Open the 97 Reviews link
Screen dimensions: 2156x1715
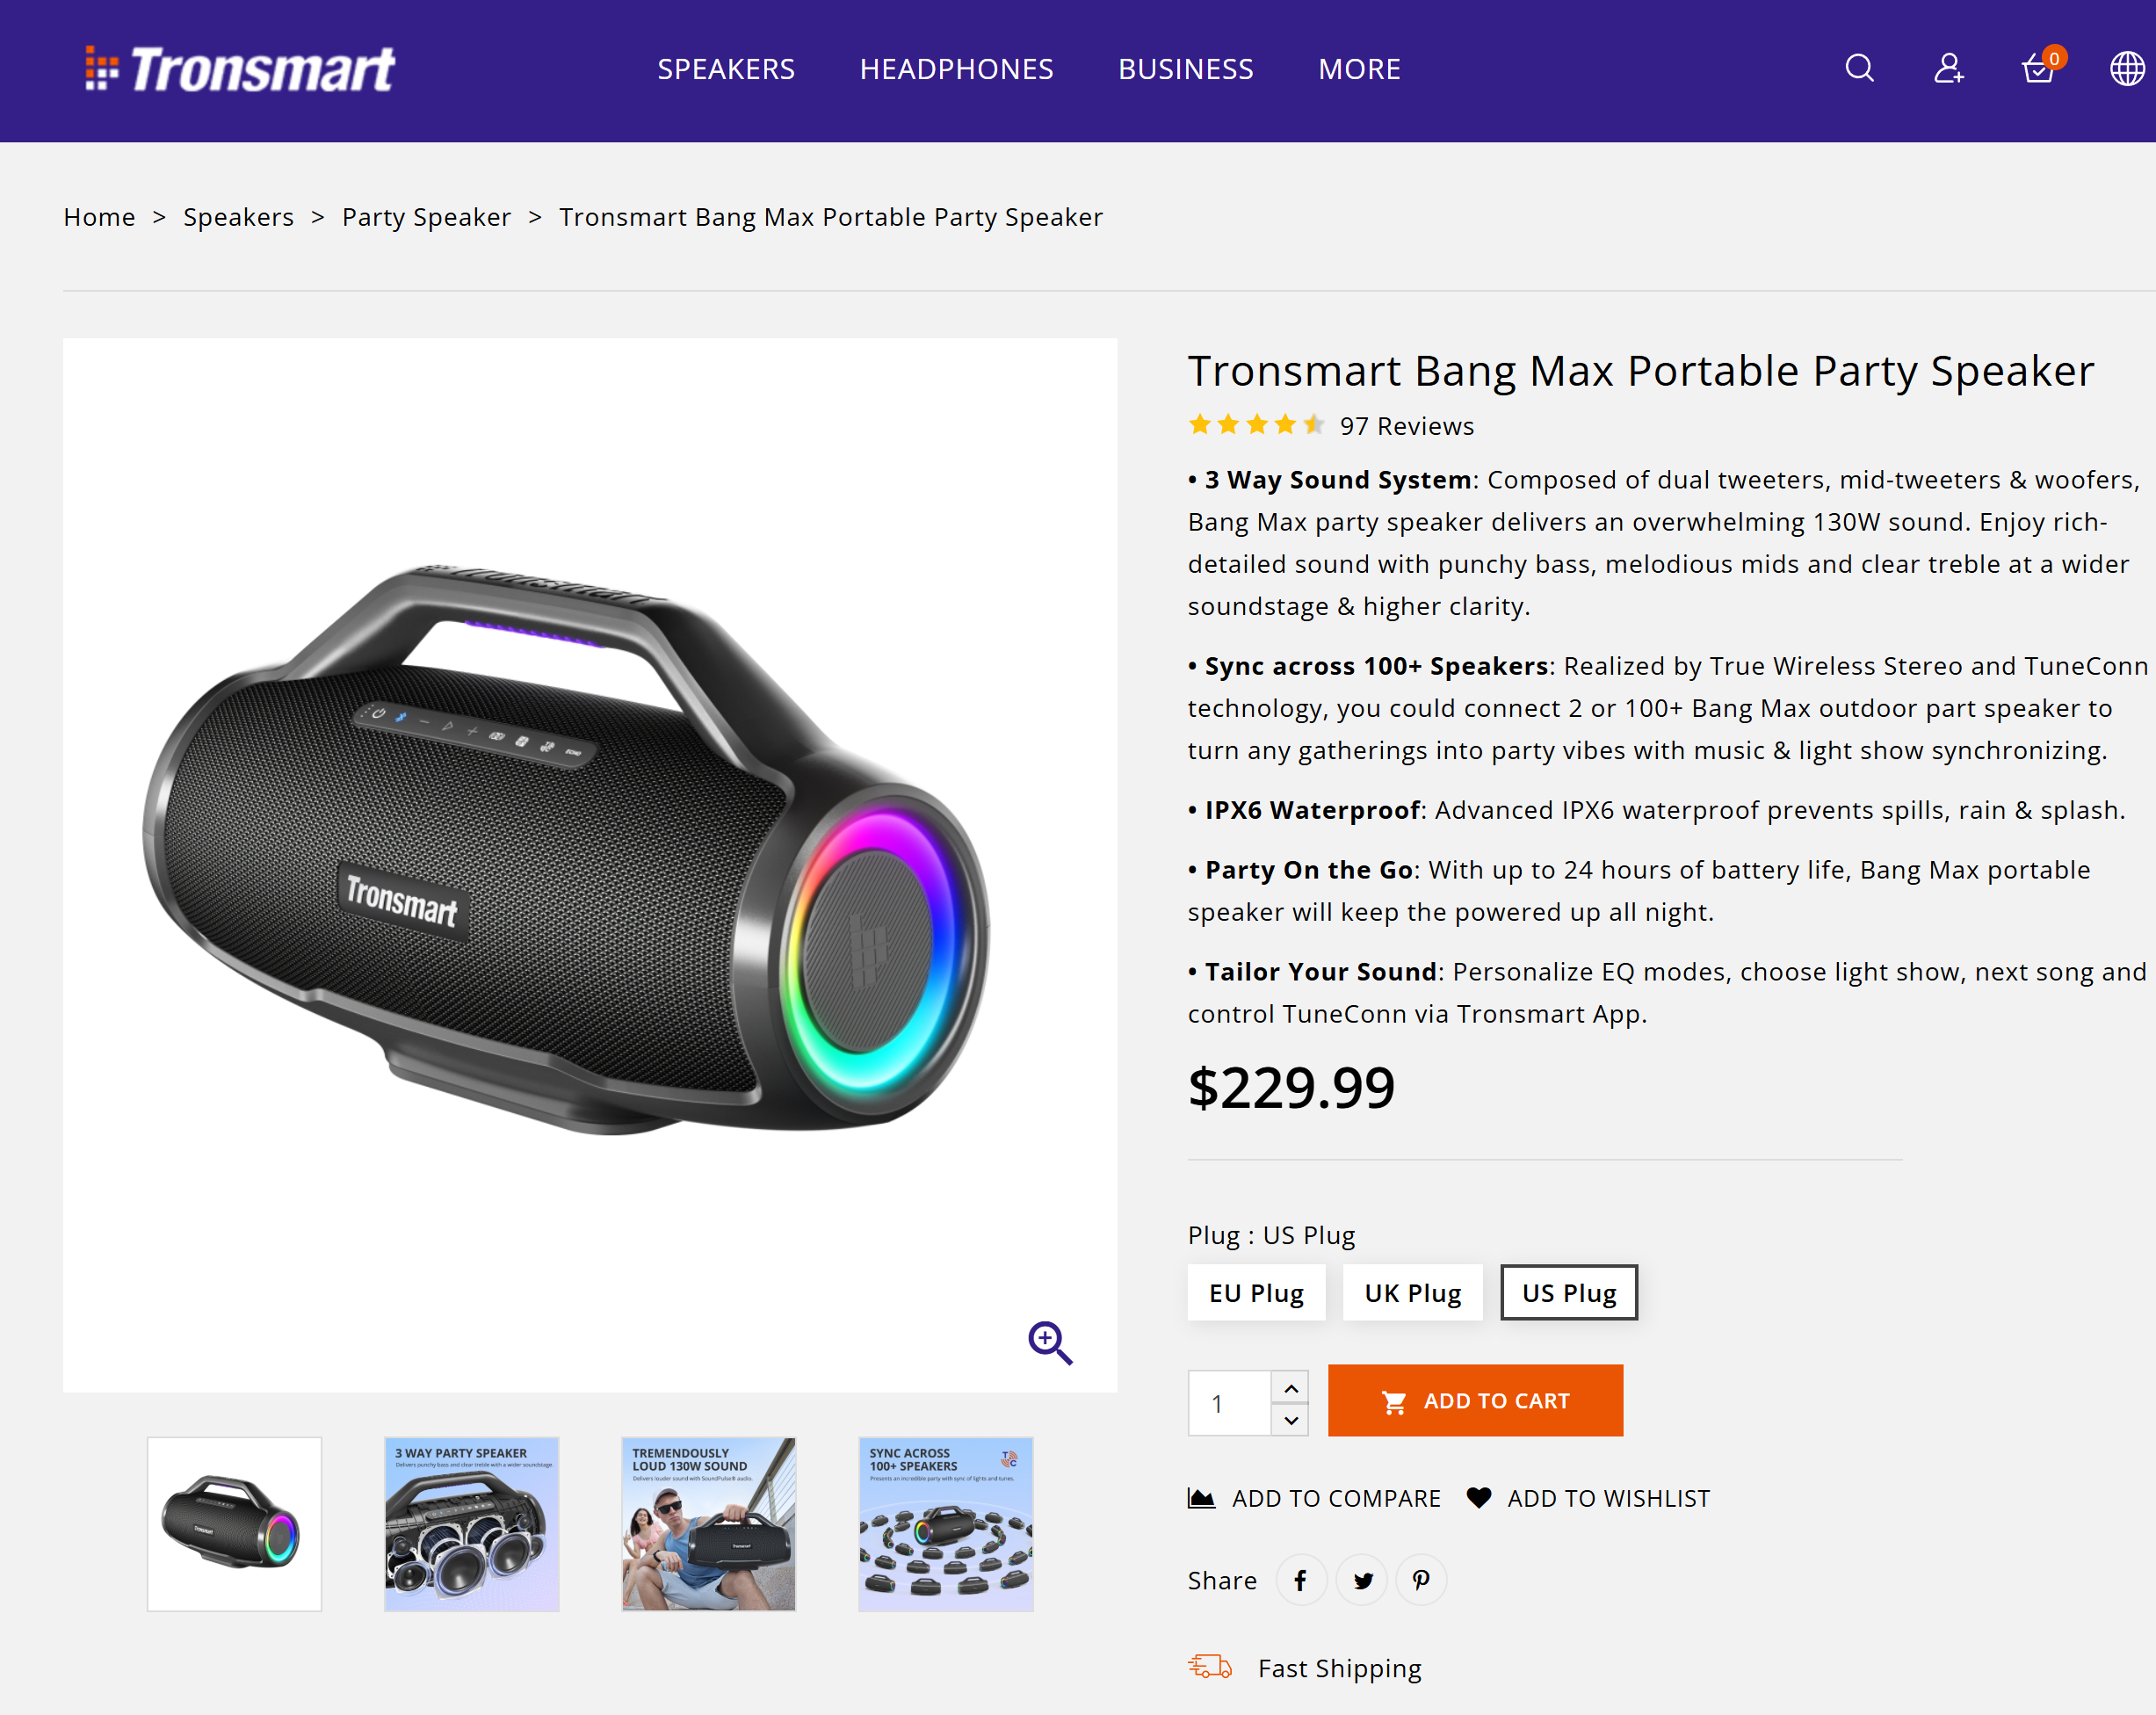point(1406,425)
